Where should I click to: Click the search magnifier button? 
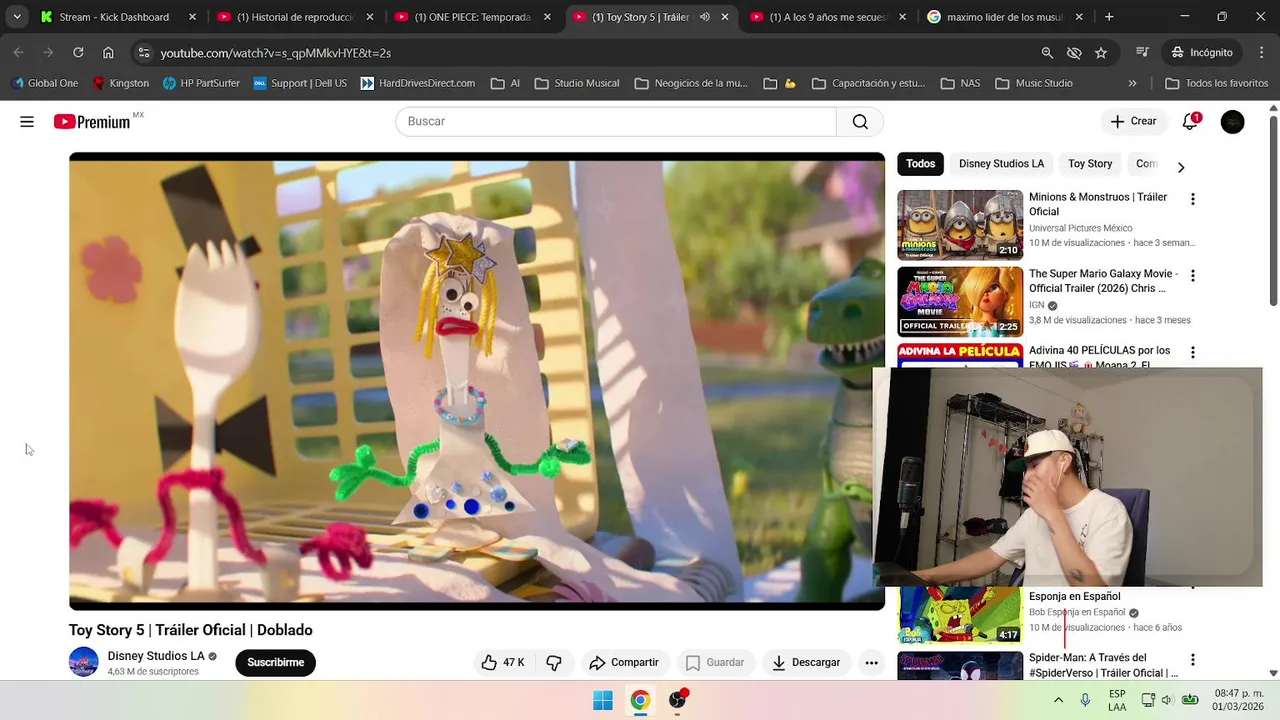(x=860, y=121)
